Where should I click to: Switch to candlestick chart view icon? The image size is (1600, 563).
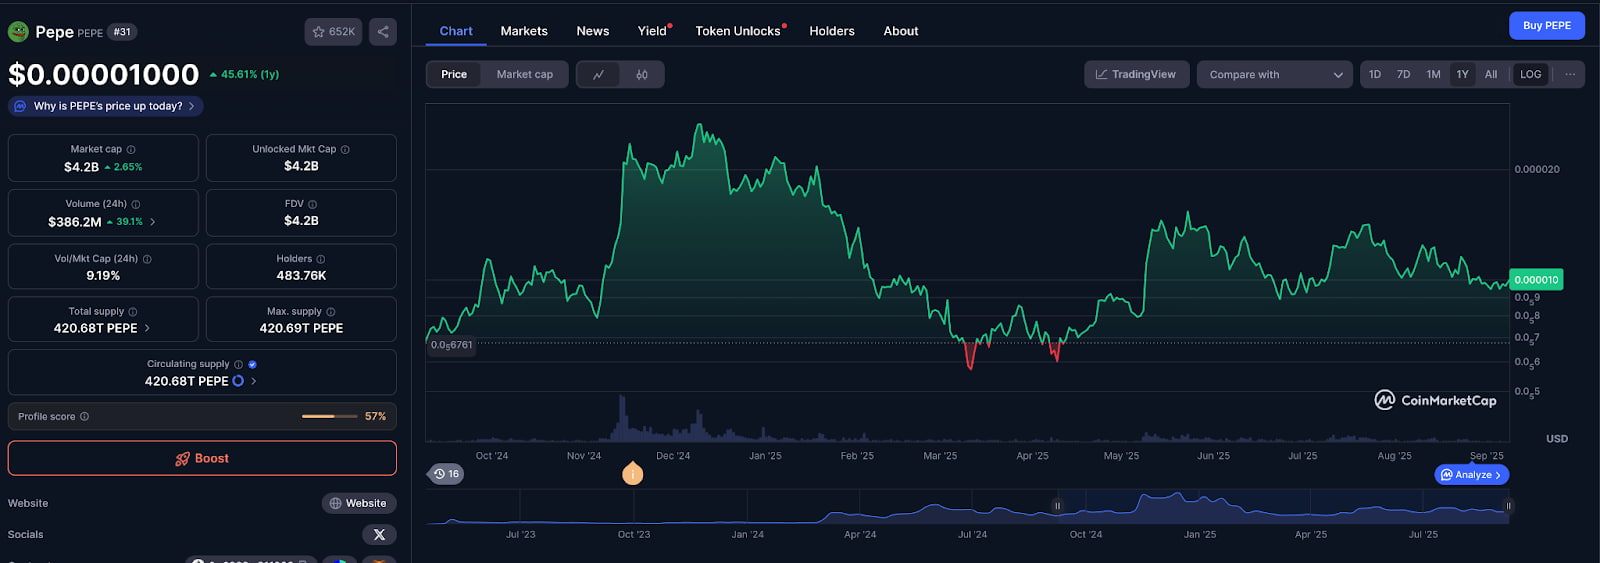tap(642, 74)
